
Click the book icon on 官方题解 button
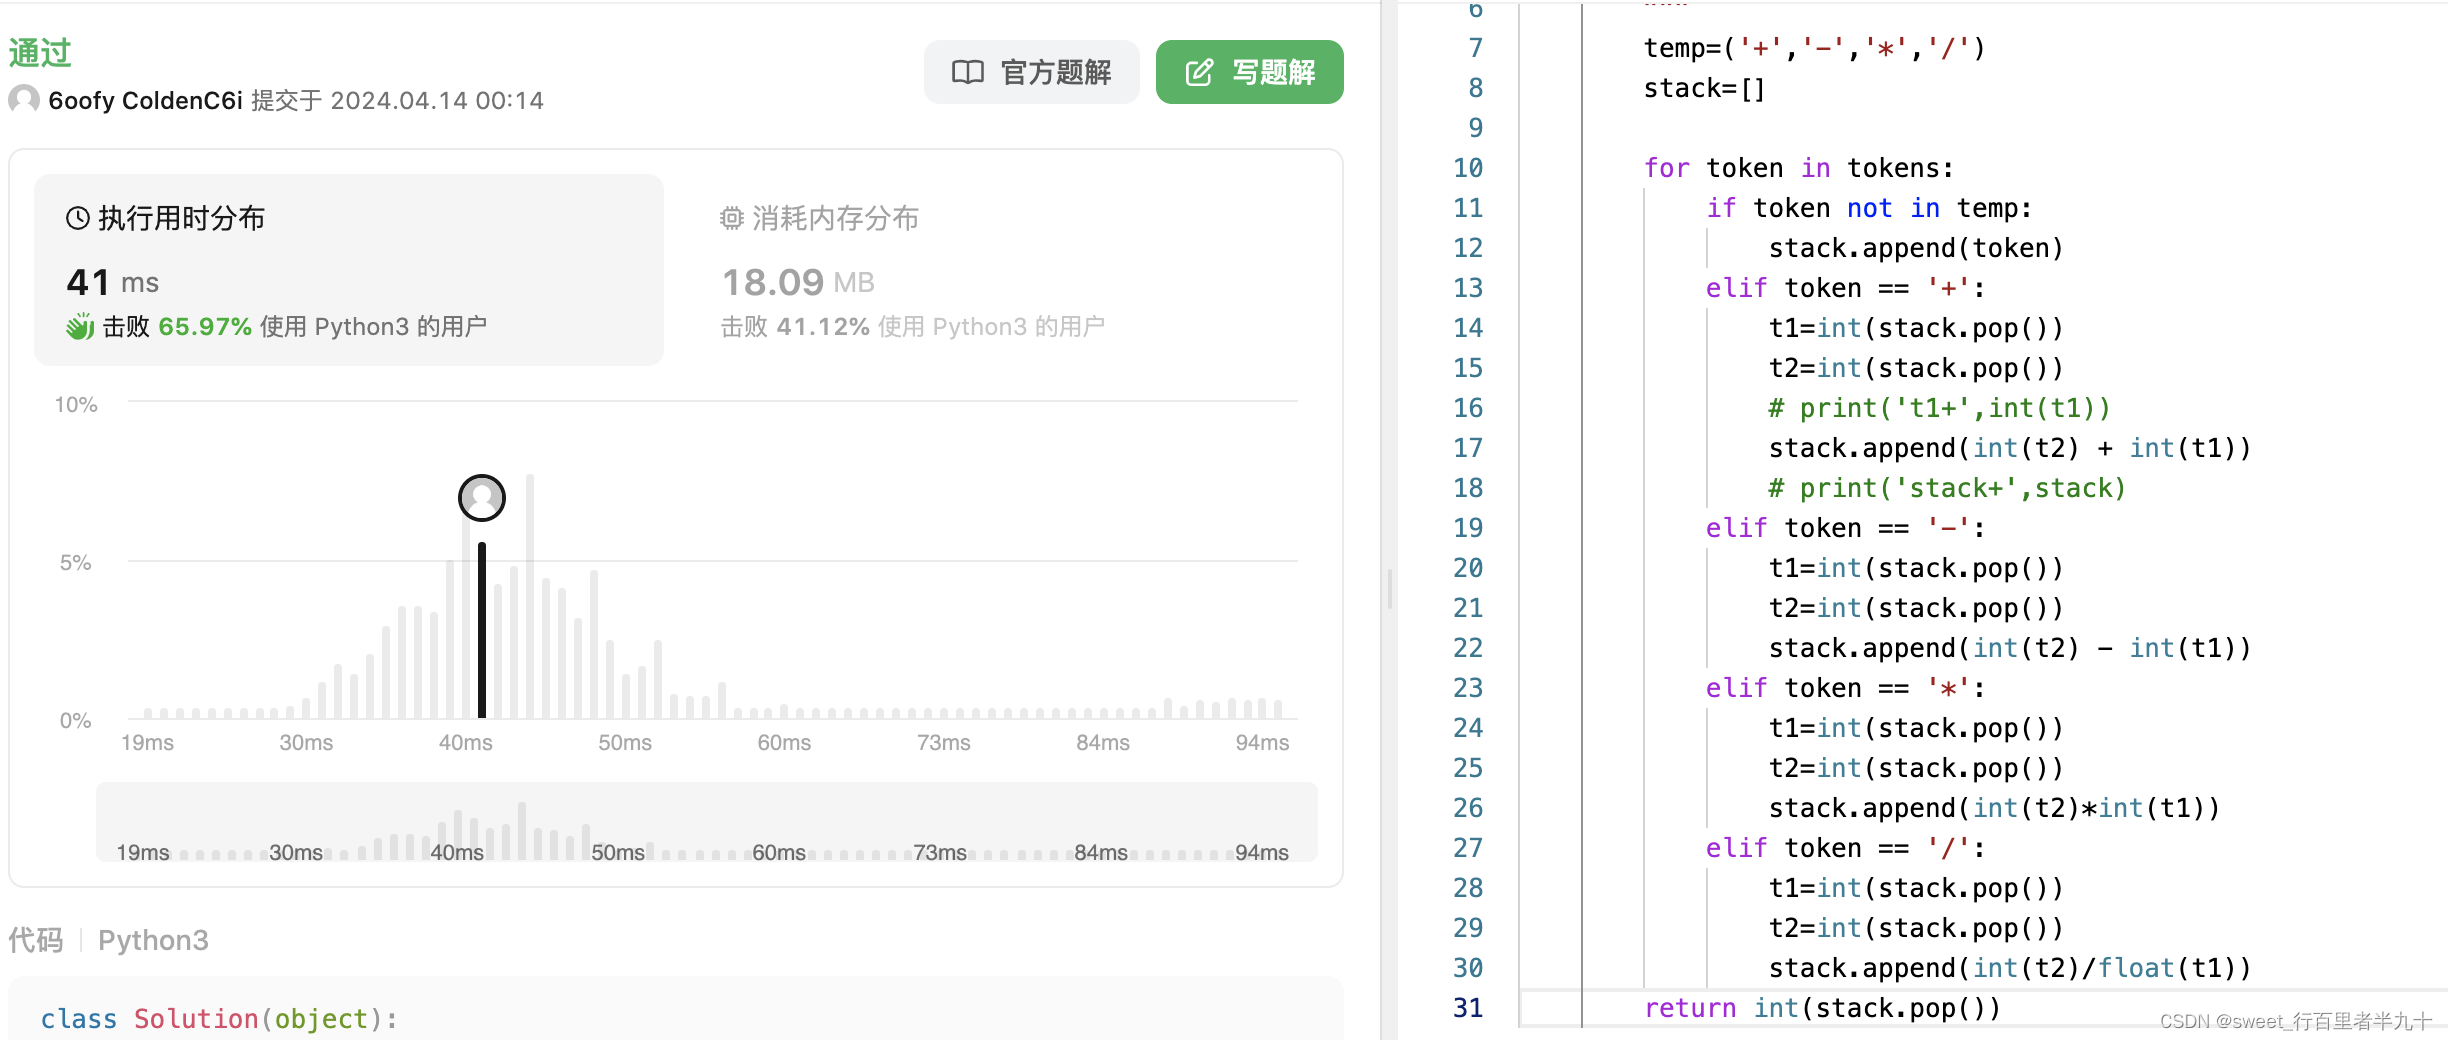(x=966, y=72)
